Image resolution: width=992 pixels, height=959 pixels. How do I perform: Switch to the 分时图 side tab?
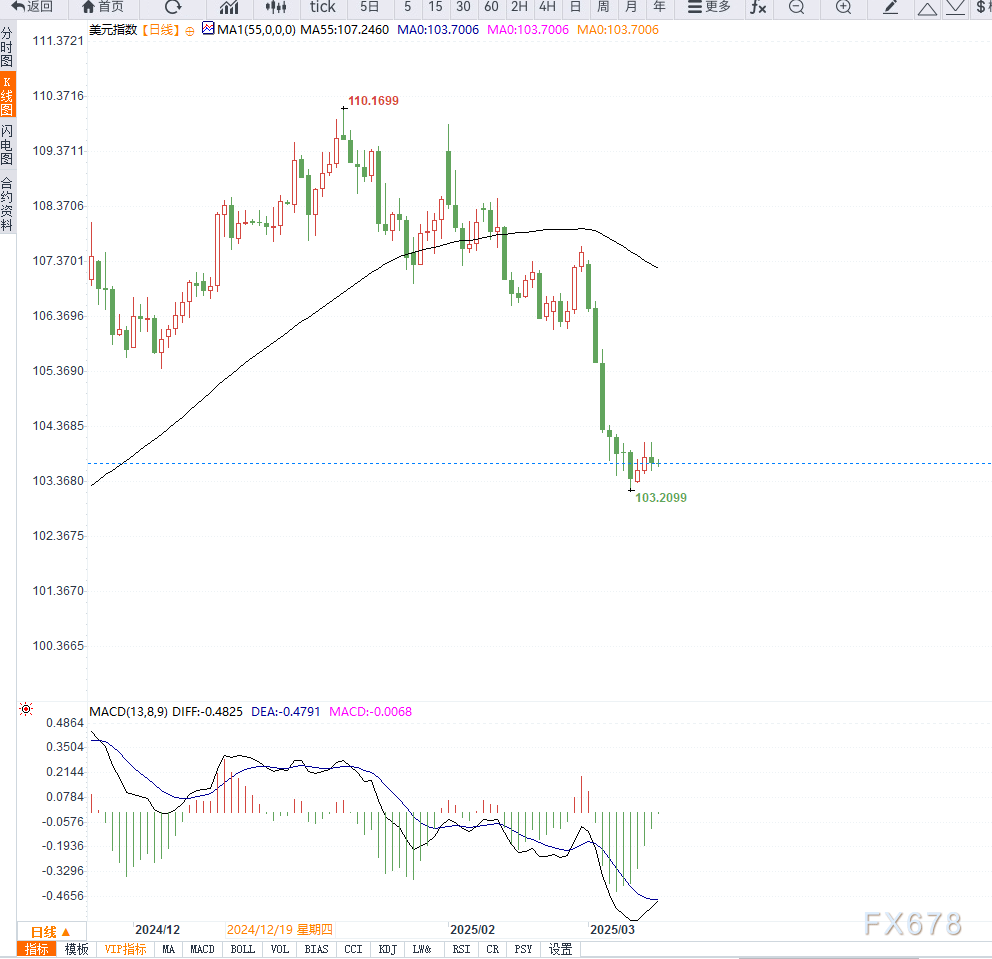[x=7, y=46]
